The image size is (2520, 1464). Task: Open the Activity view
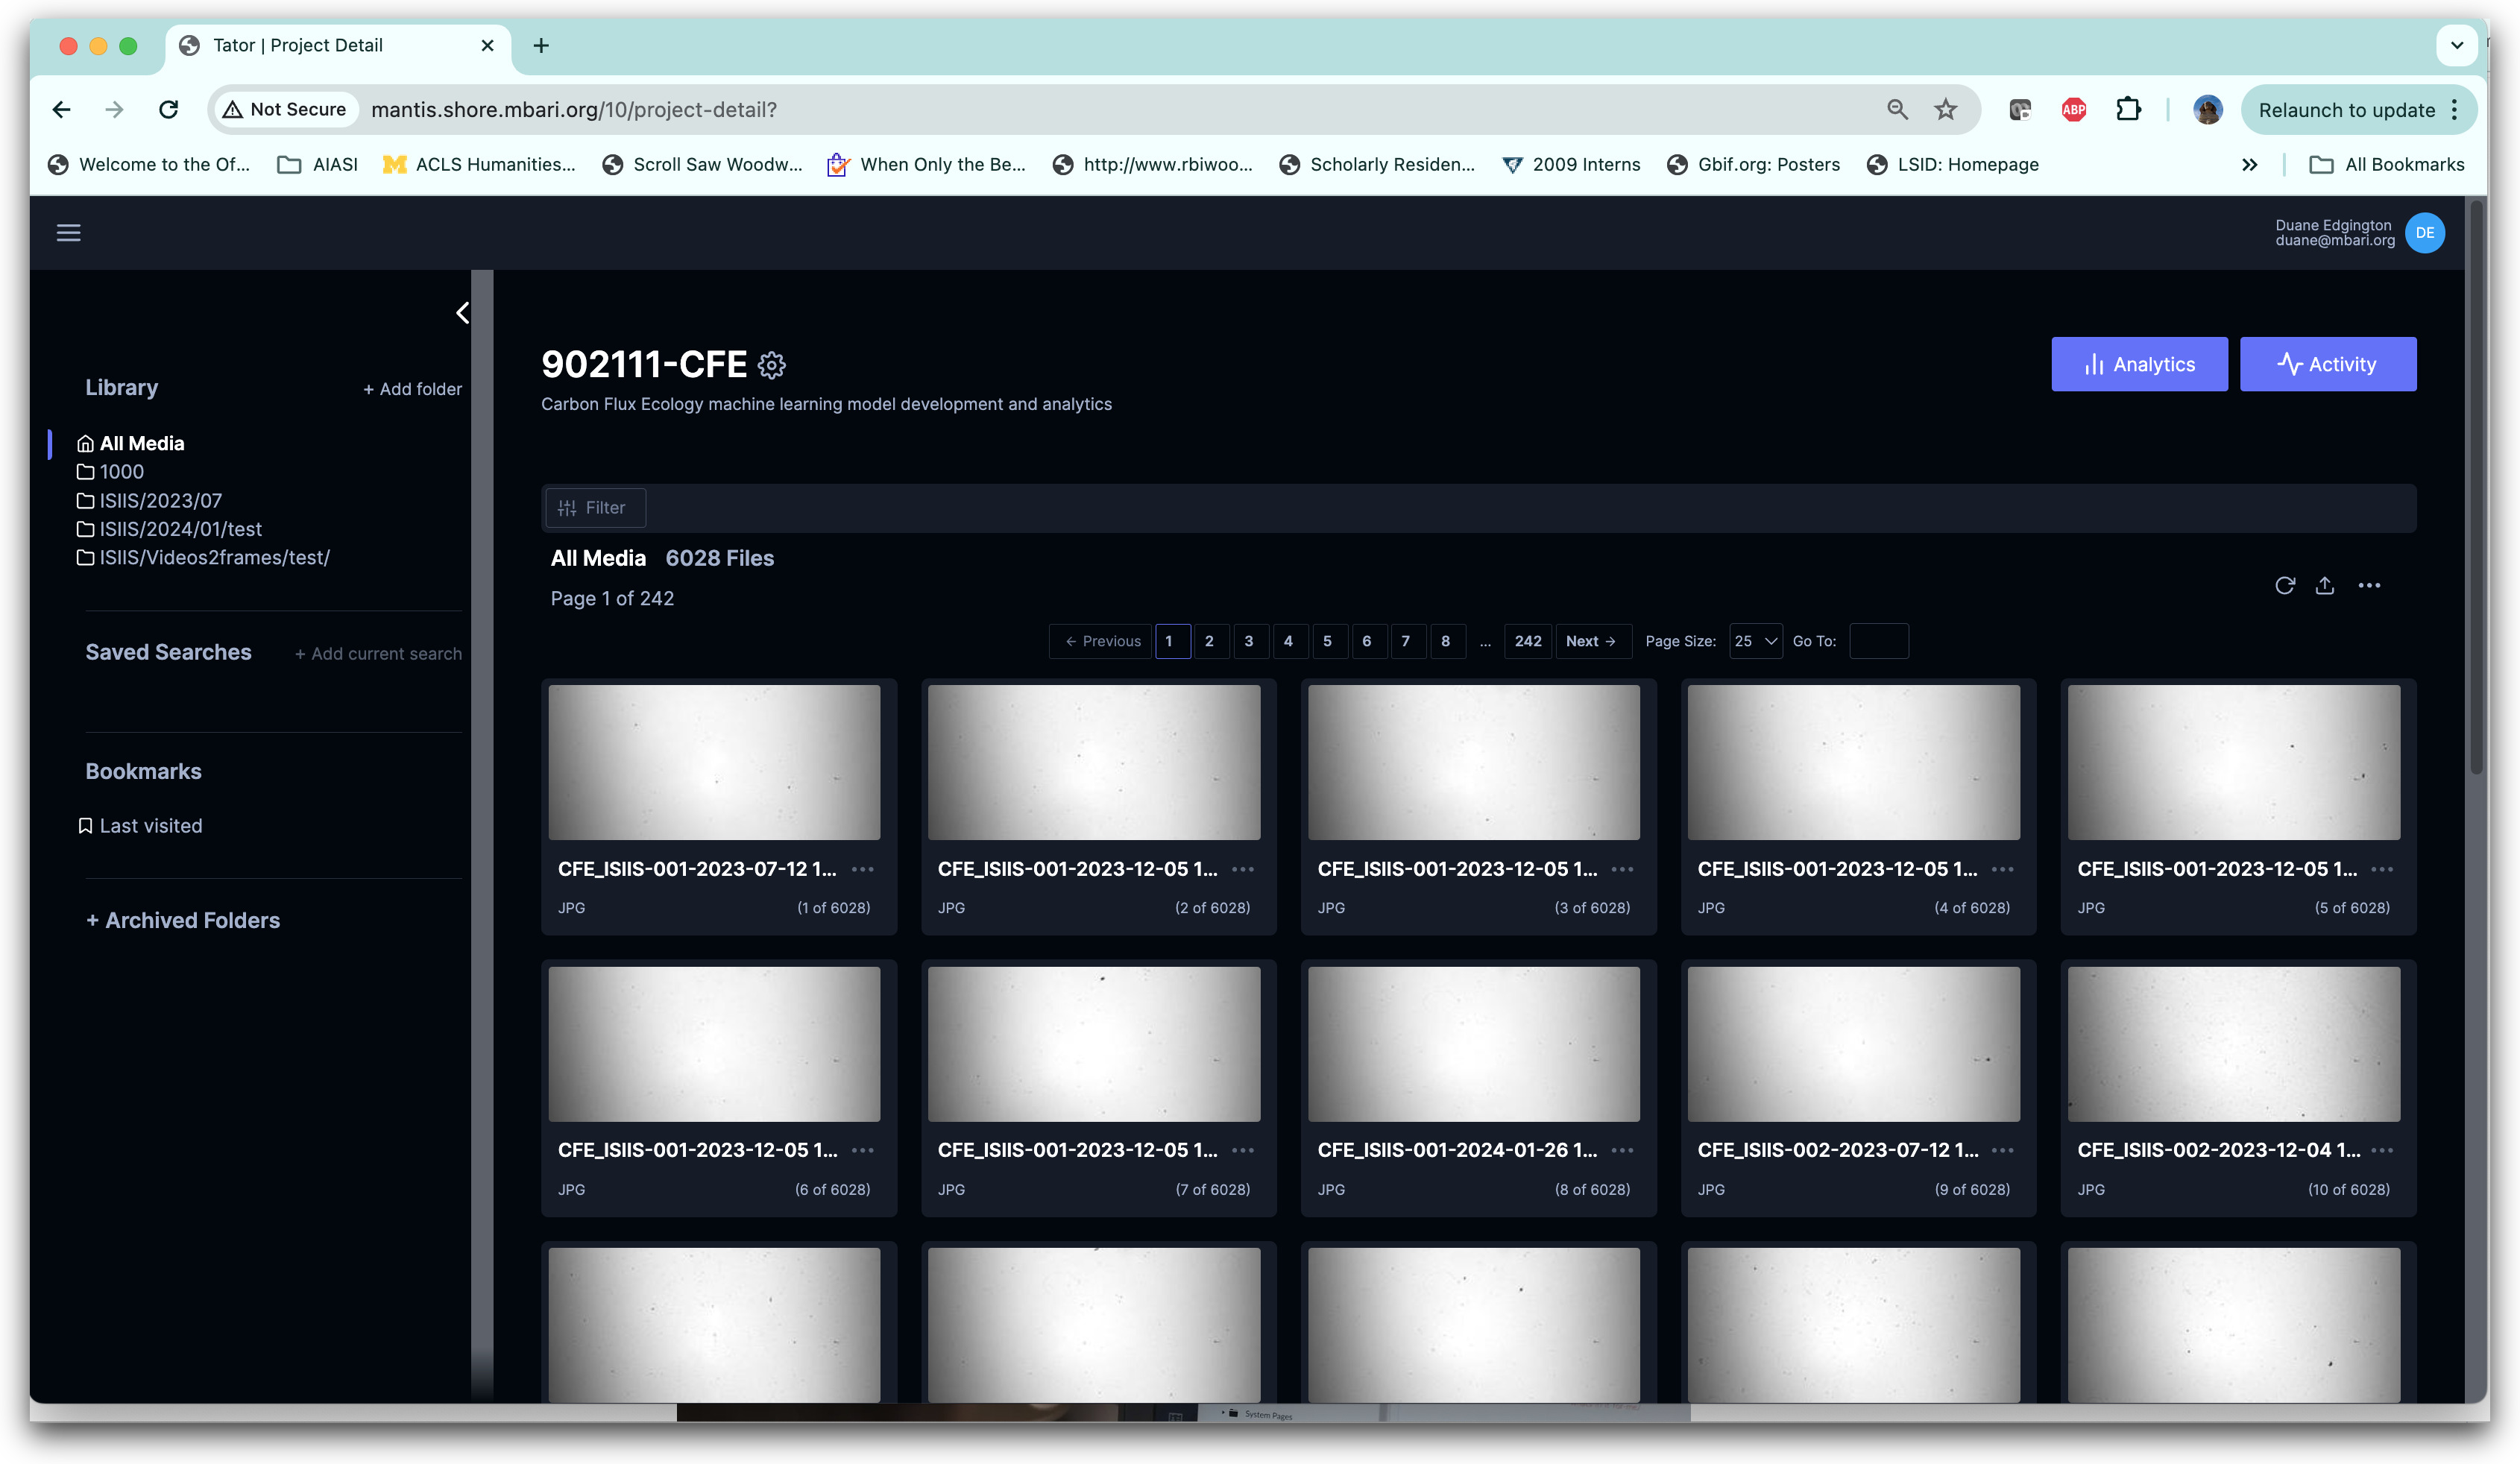(2327, 364)
